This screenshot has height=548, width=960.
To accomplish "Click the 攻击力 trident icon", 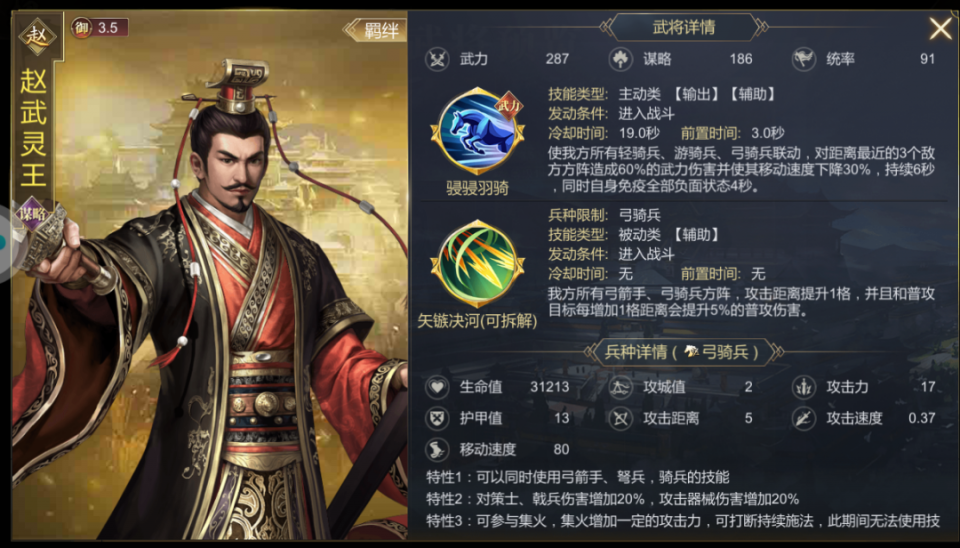I will (x=804, y=387).
